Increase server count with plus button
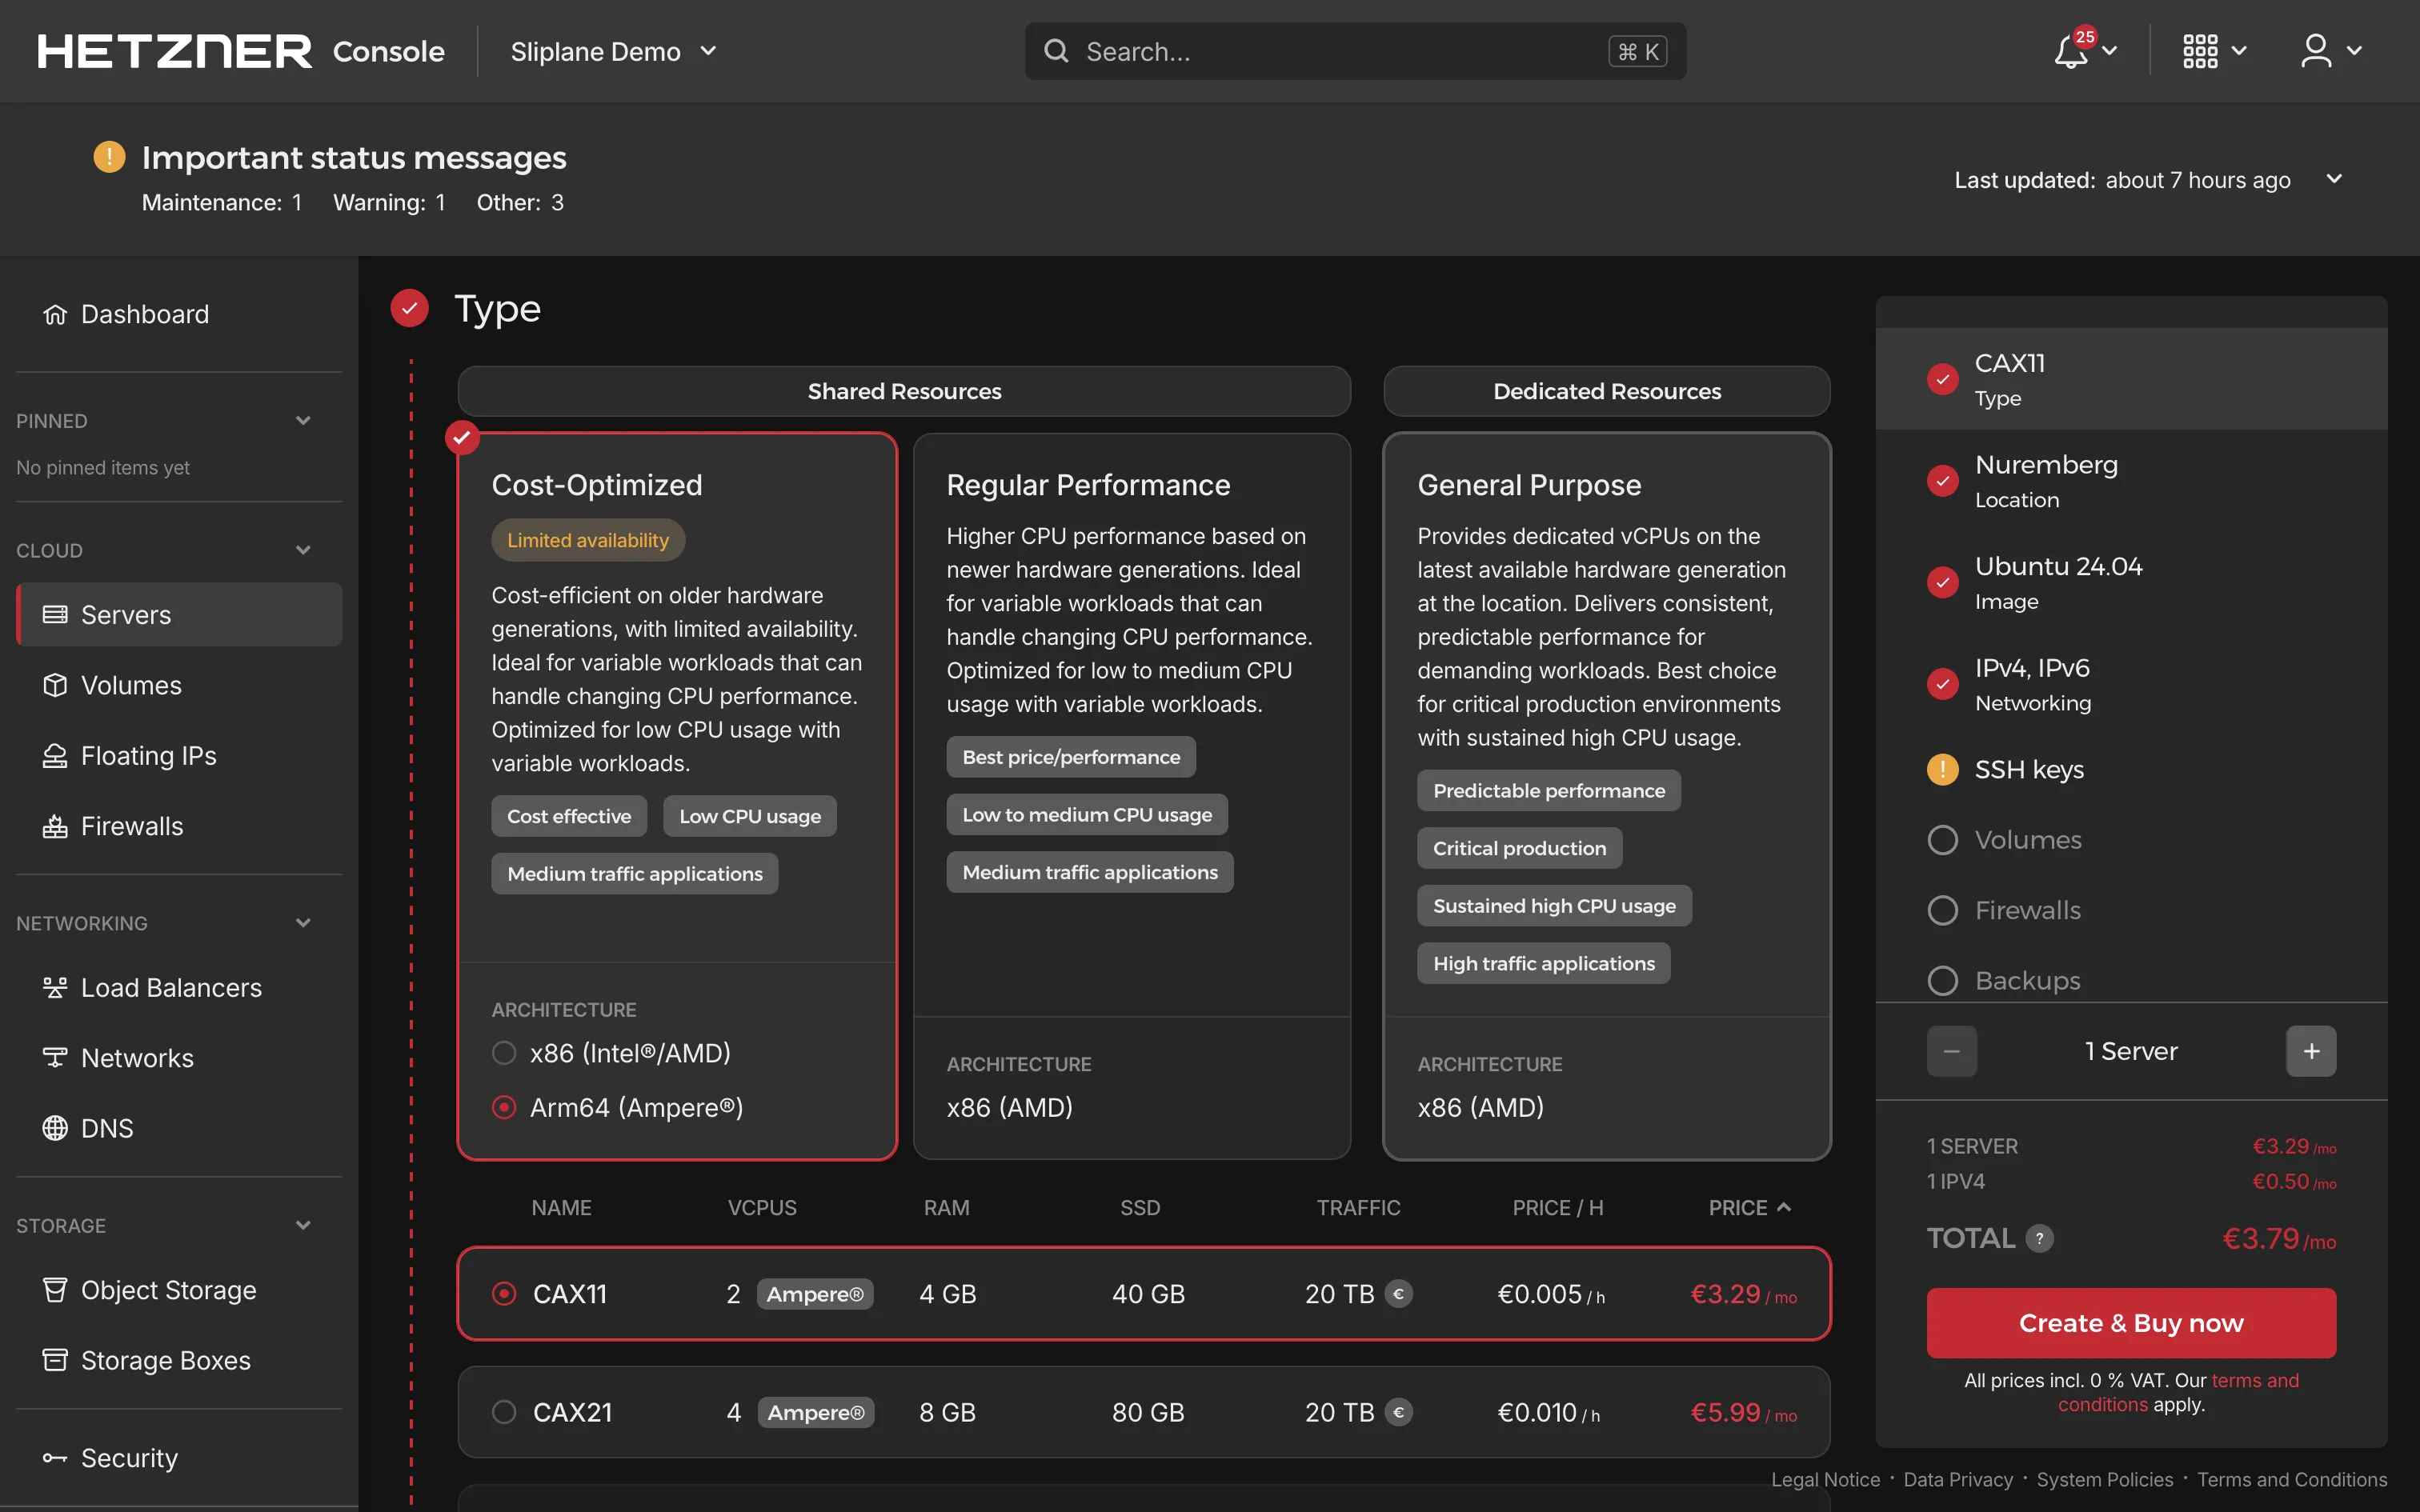Image resolution: width=2420 pixels, height=1512 pixels. (x=2311, y=1051)
